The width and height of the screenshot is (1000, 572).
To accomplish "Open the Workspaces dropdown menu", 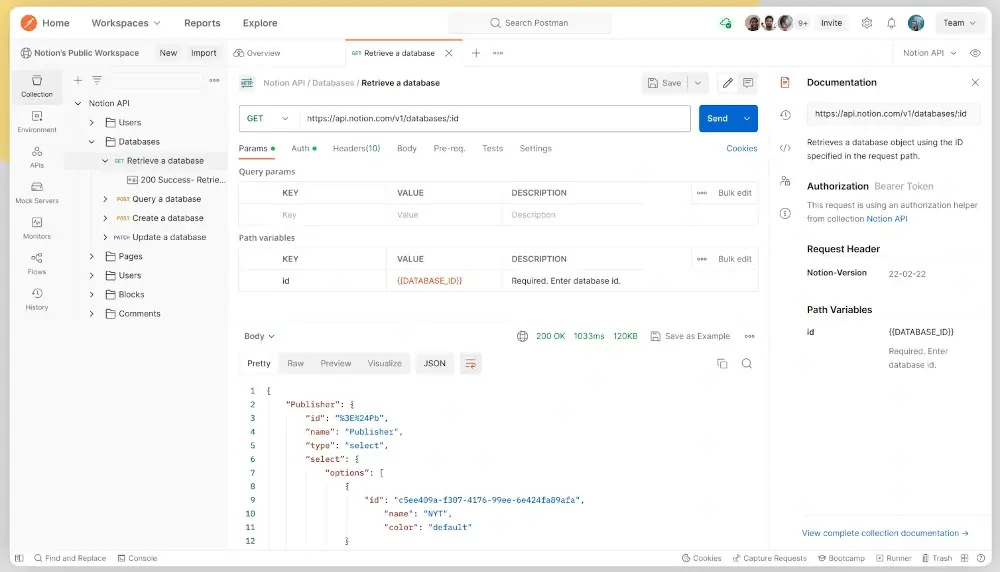I will pos(126,23).
